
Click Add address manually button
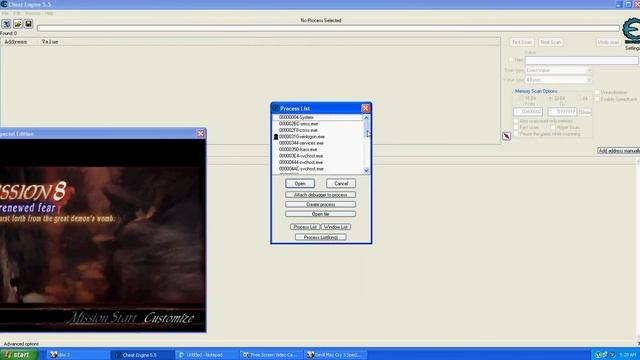coord(618,151)
